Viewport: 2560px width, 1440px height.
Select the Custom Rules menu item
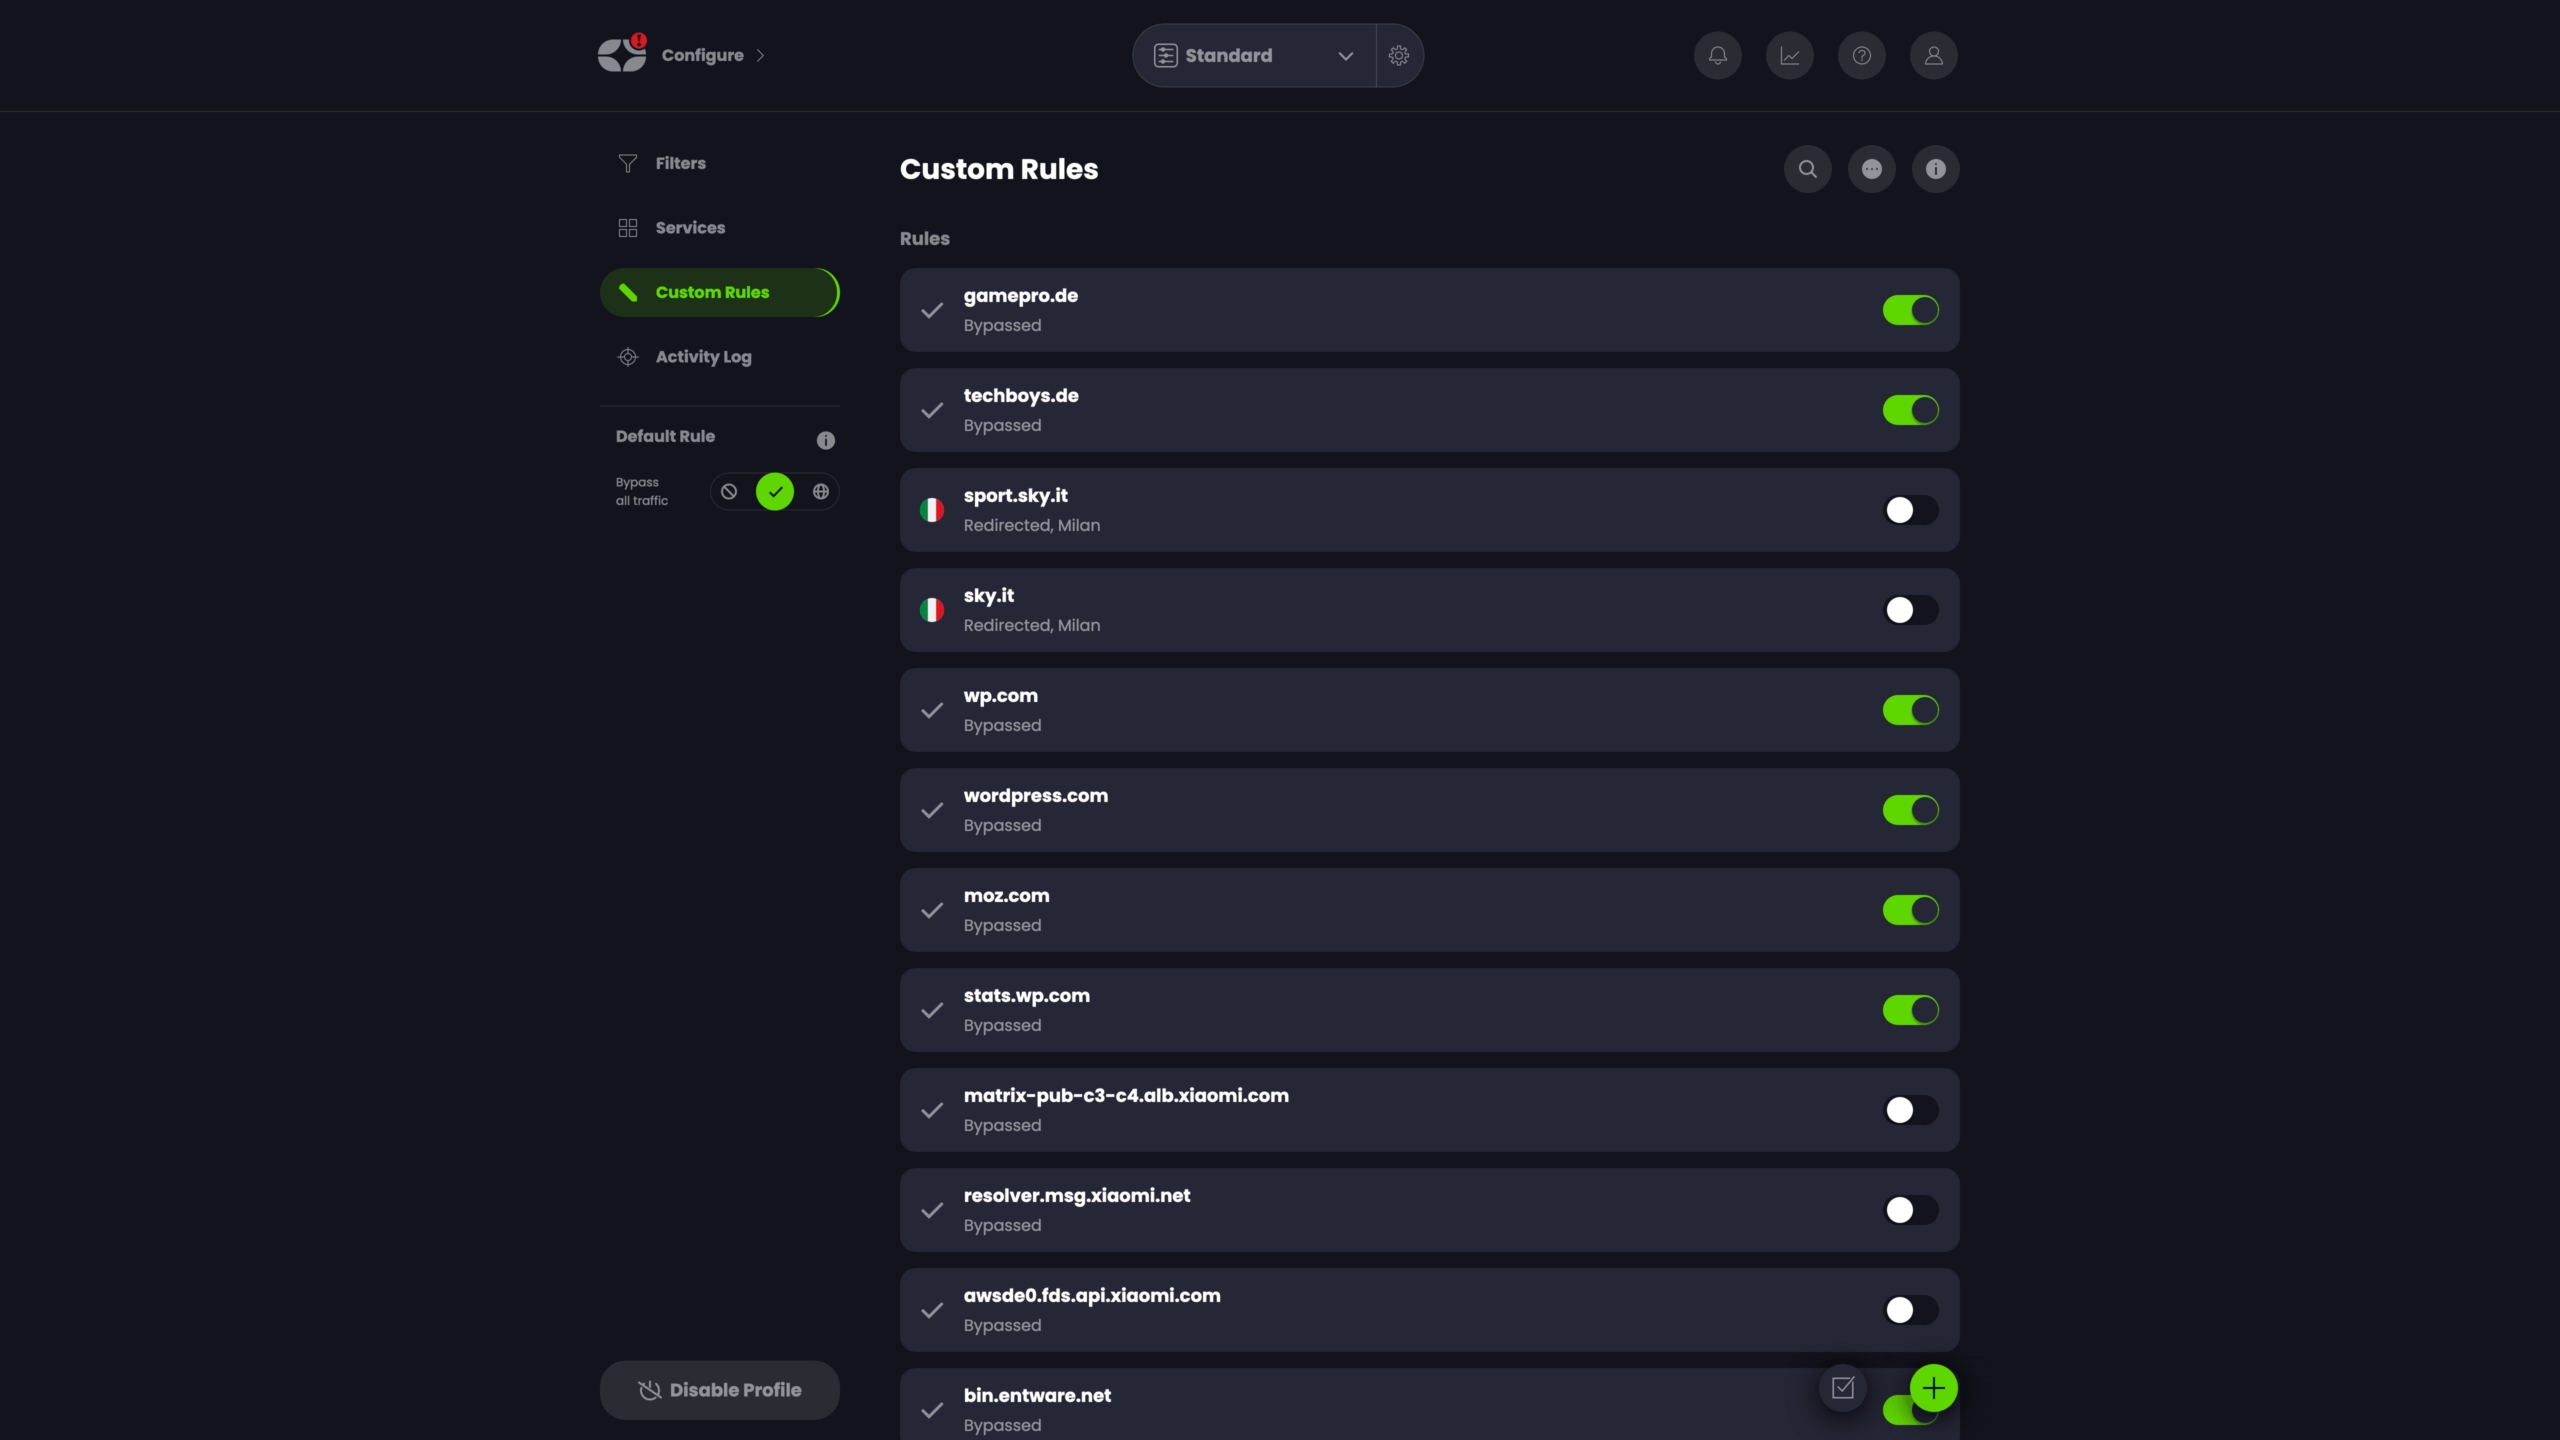(712, 292)
